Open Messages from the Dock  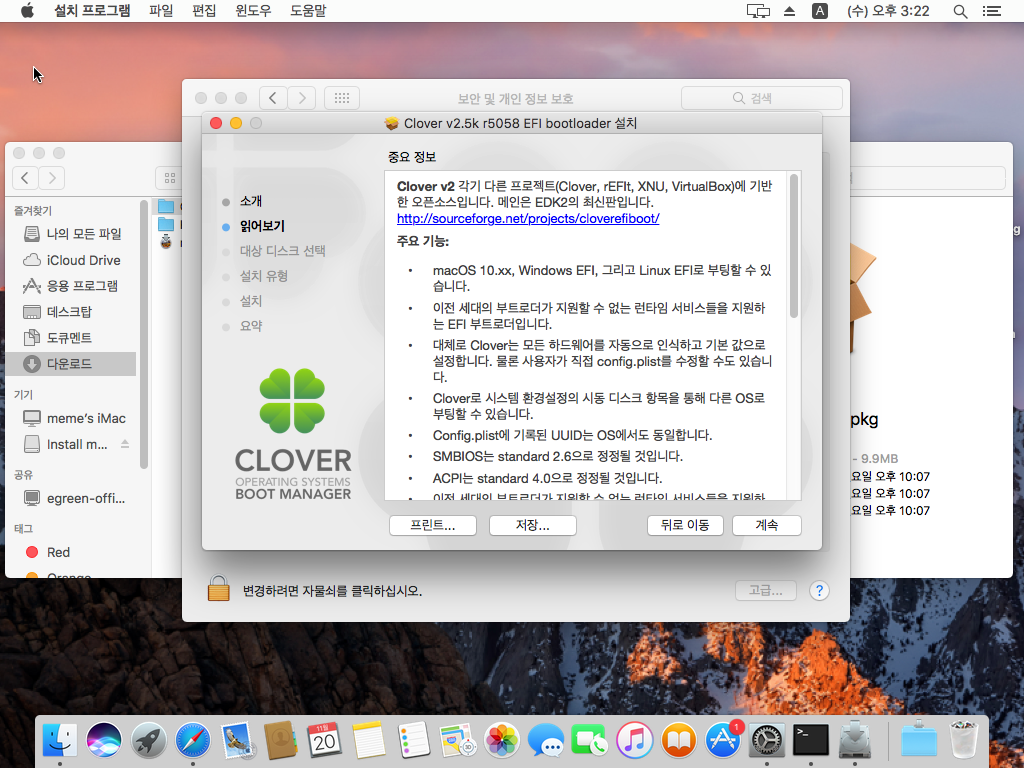click(x=546, y=741)
